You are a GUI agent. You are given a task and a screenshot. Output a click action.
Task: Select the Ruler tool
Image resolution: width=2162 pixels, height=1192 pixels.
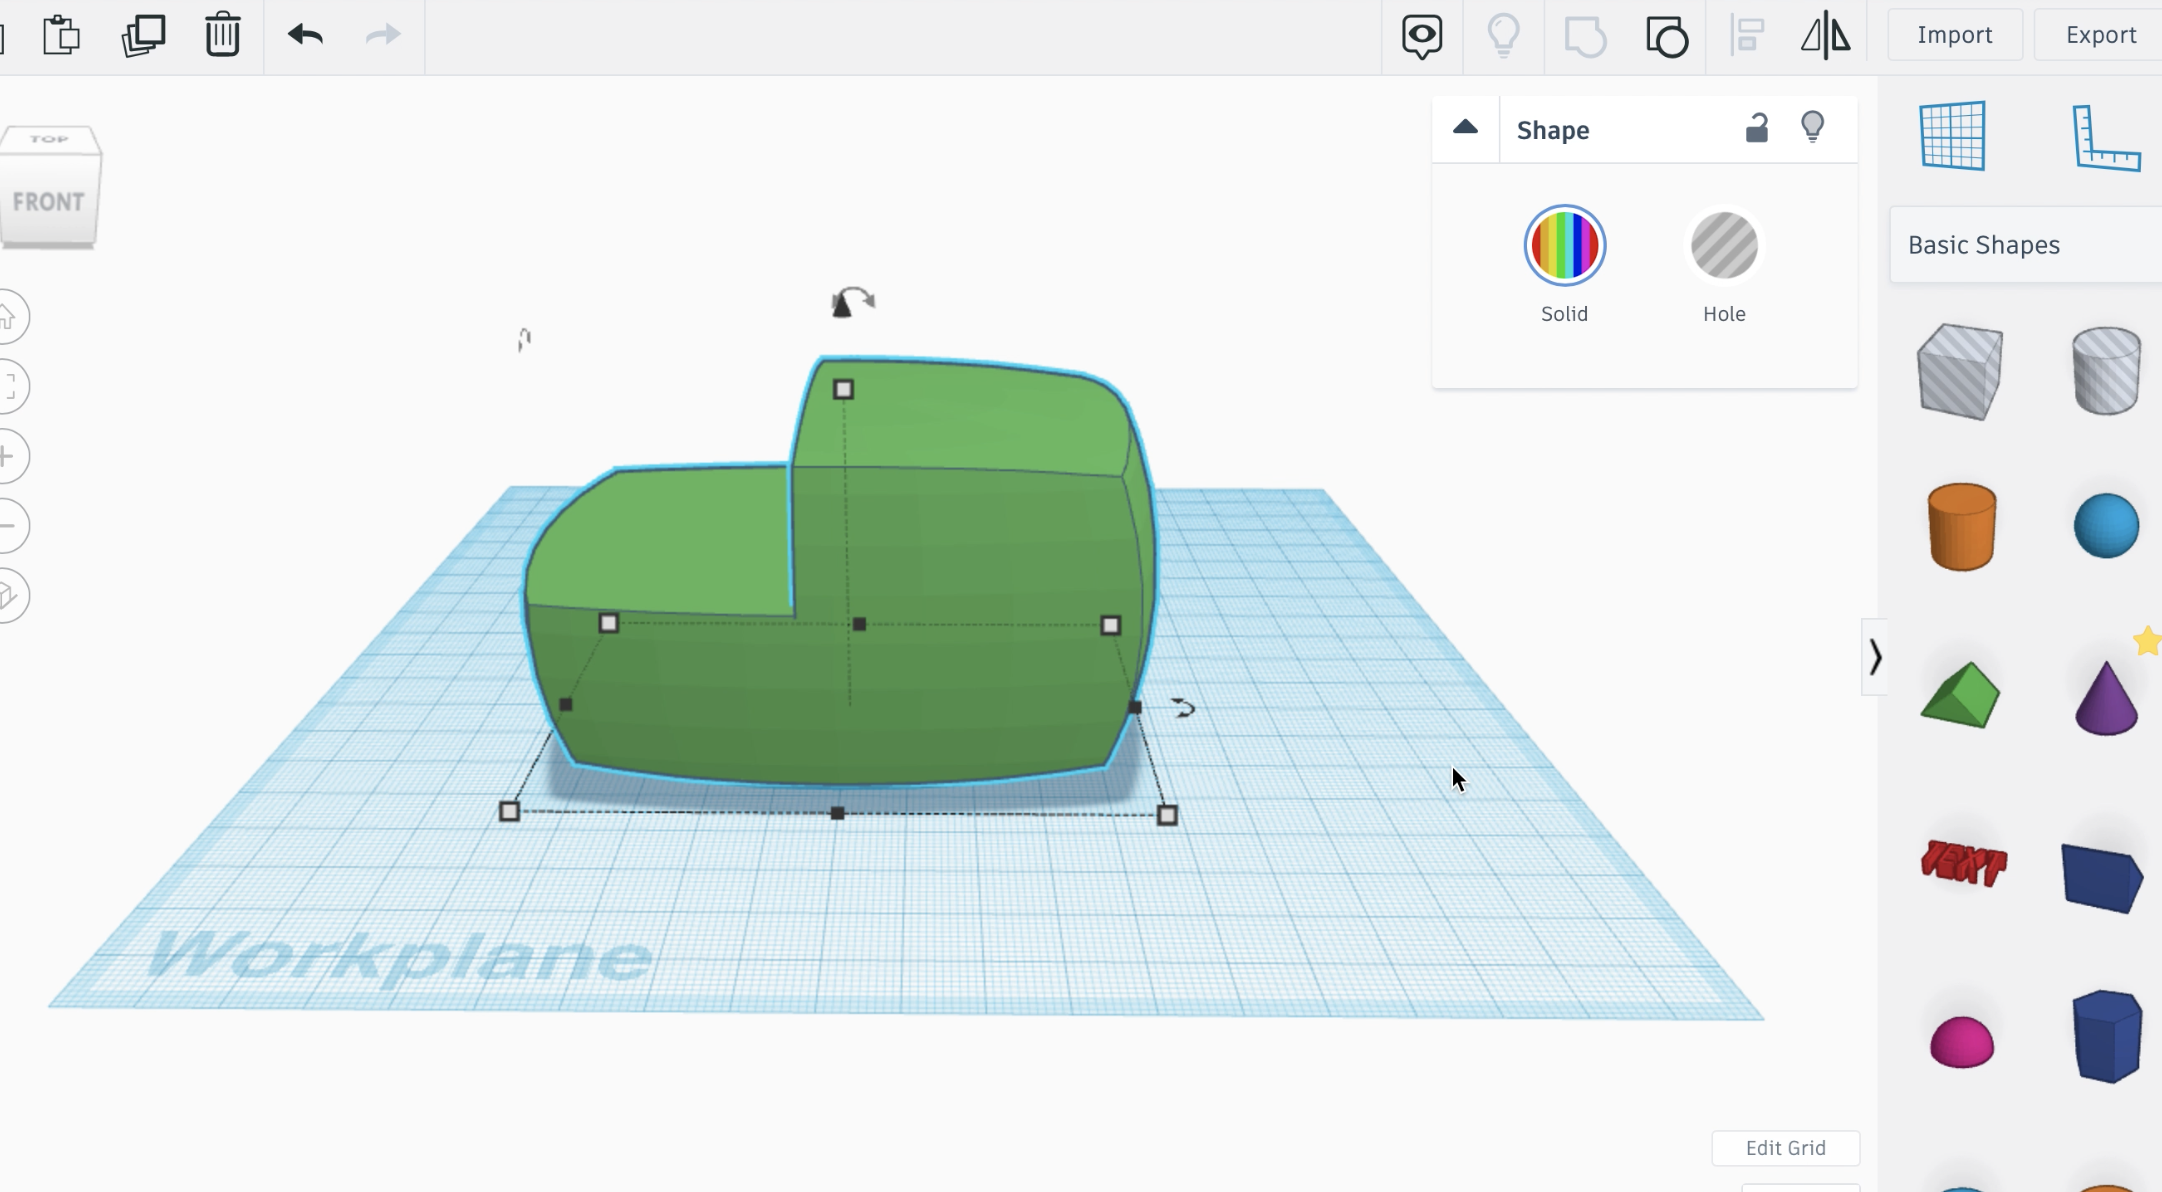point(2106,137)
